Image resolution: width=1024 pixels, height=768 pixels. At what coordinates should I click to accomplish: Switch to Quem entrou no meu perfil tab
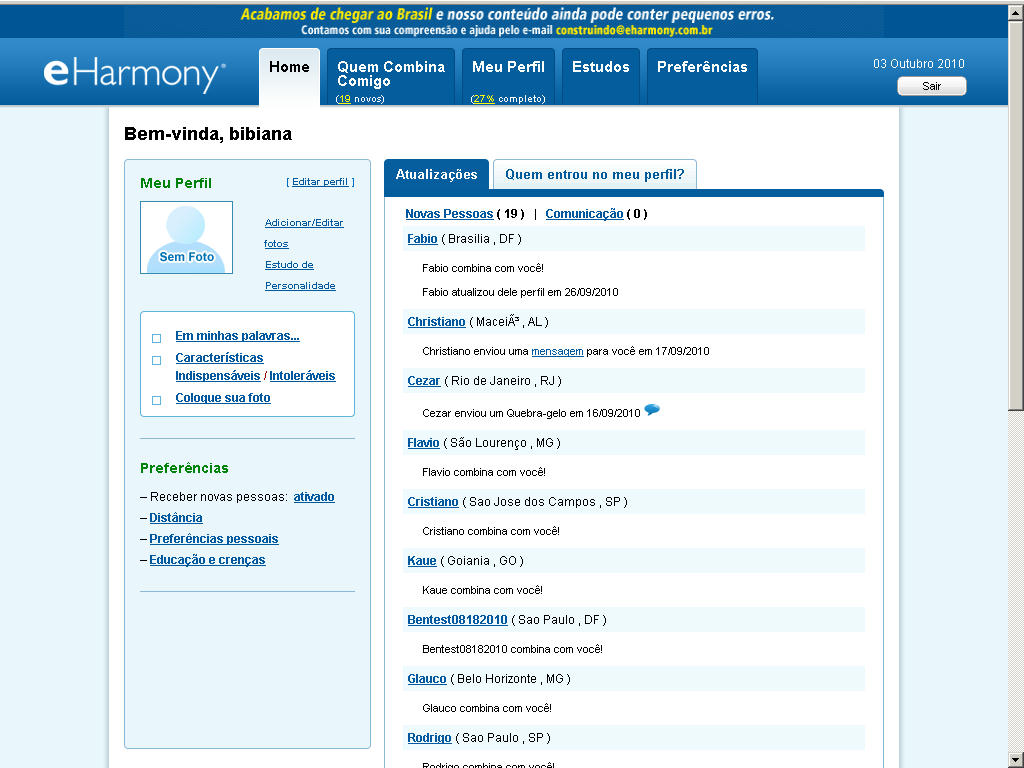coord(595,174)
